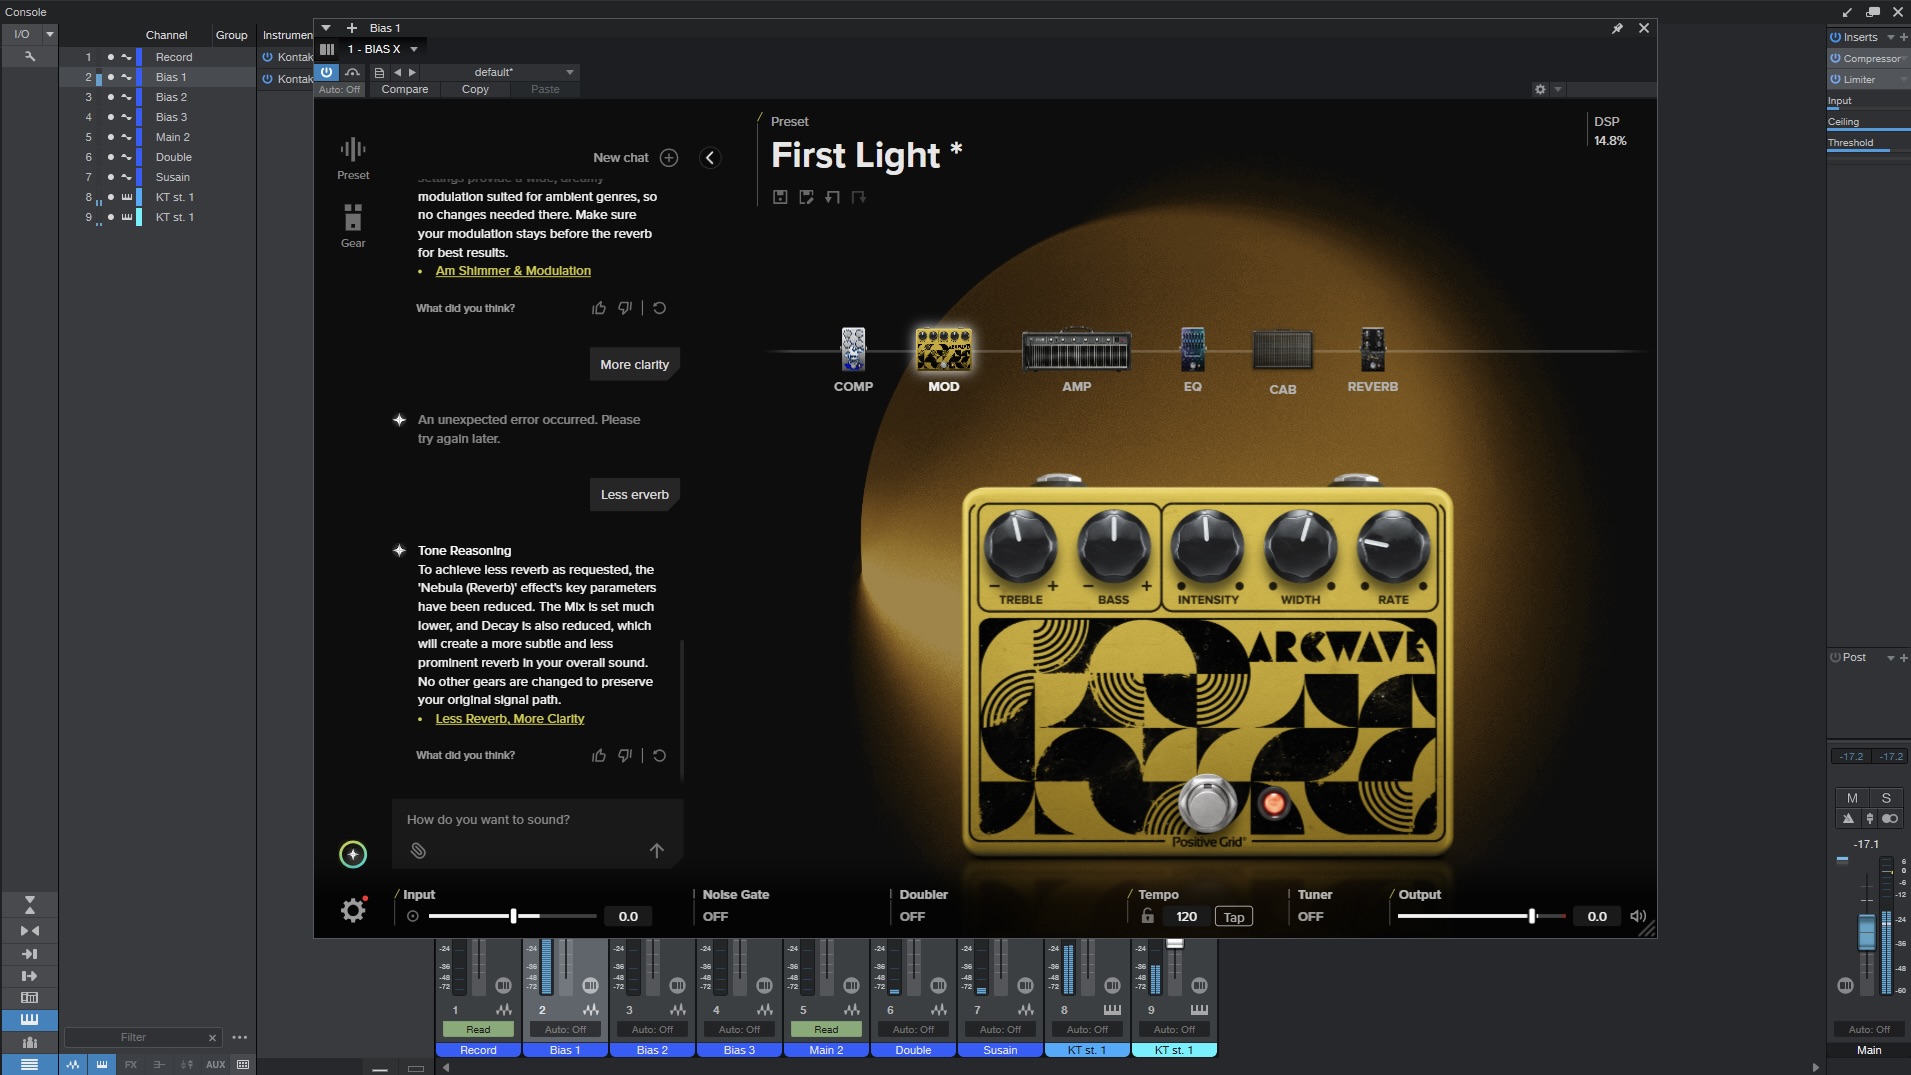This screenshot has width=1911, height=1075.
Task: Click the Tap tempo button
Action: tap(1233, 917)
